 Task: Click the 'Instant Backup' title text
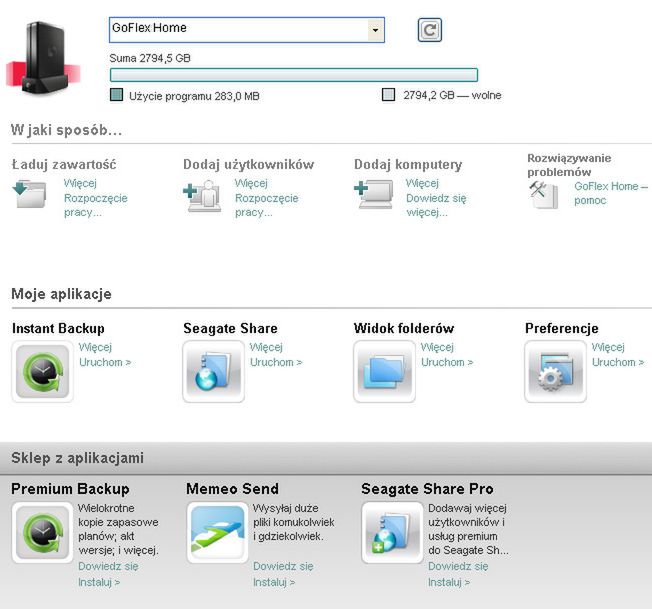pyautogui.click(x=58, y=328)
